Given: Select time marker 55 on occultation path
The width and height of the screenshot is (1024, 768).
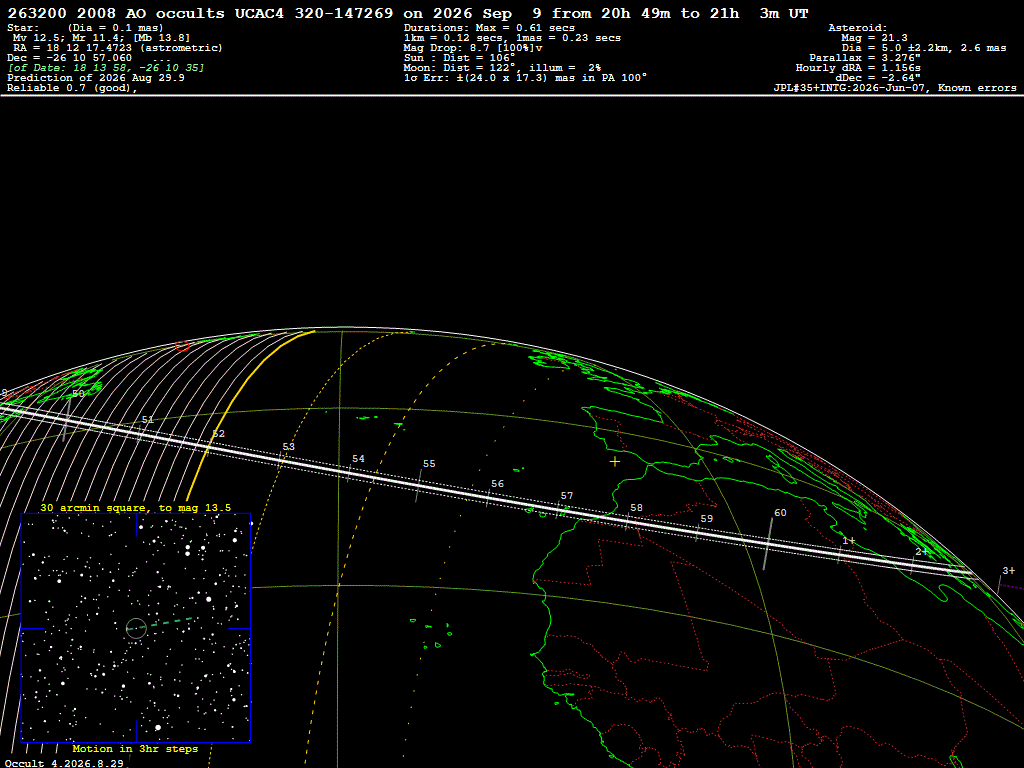Looking at the screenshot, I should click(428, 464).
